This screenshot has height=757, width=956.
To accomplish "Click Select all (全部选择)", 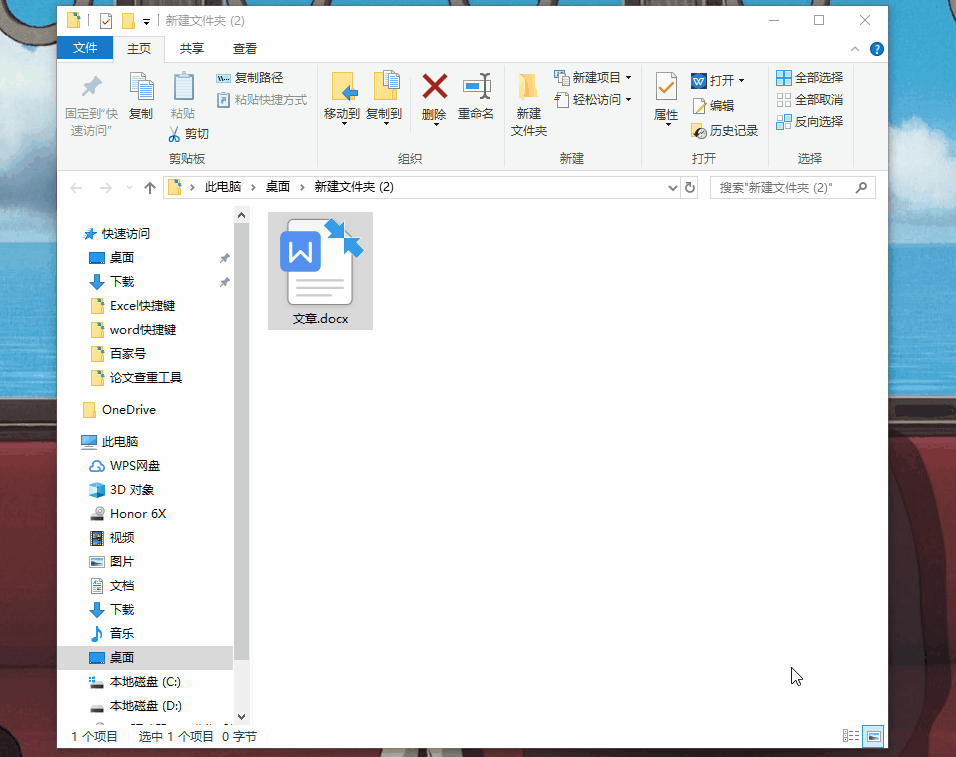I will tap(810, 77).
